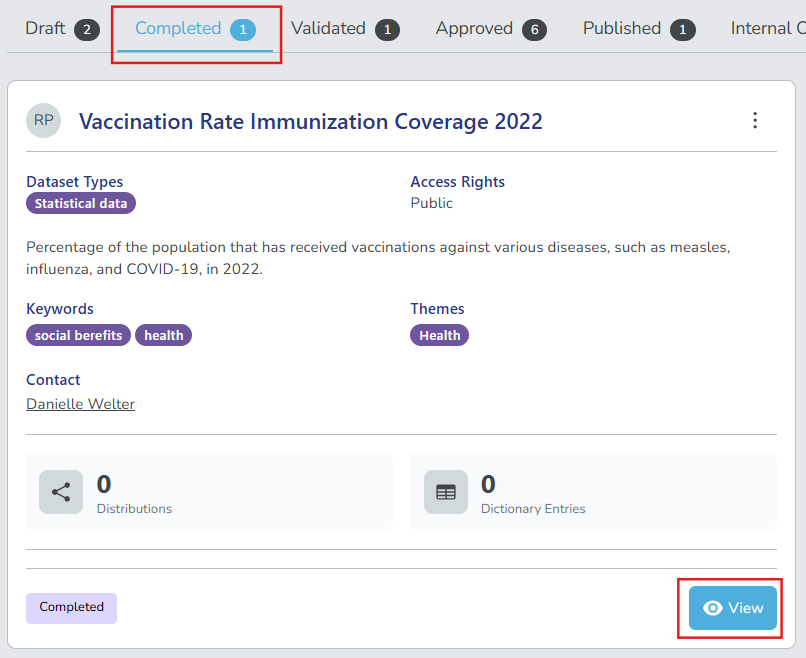Switch to the Draft tab
This screenshot has height=658, width=806.
tap(62, 29)
